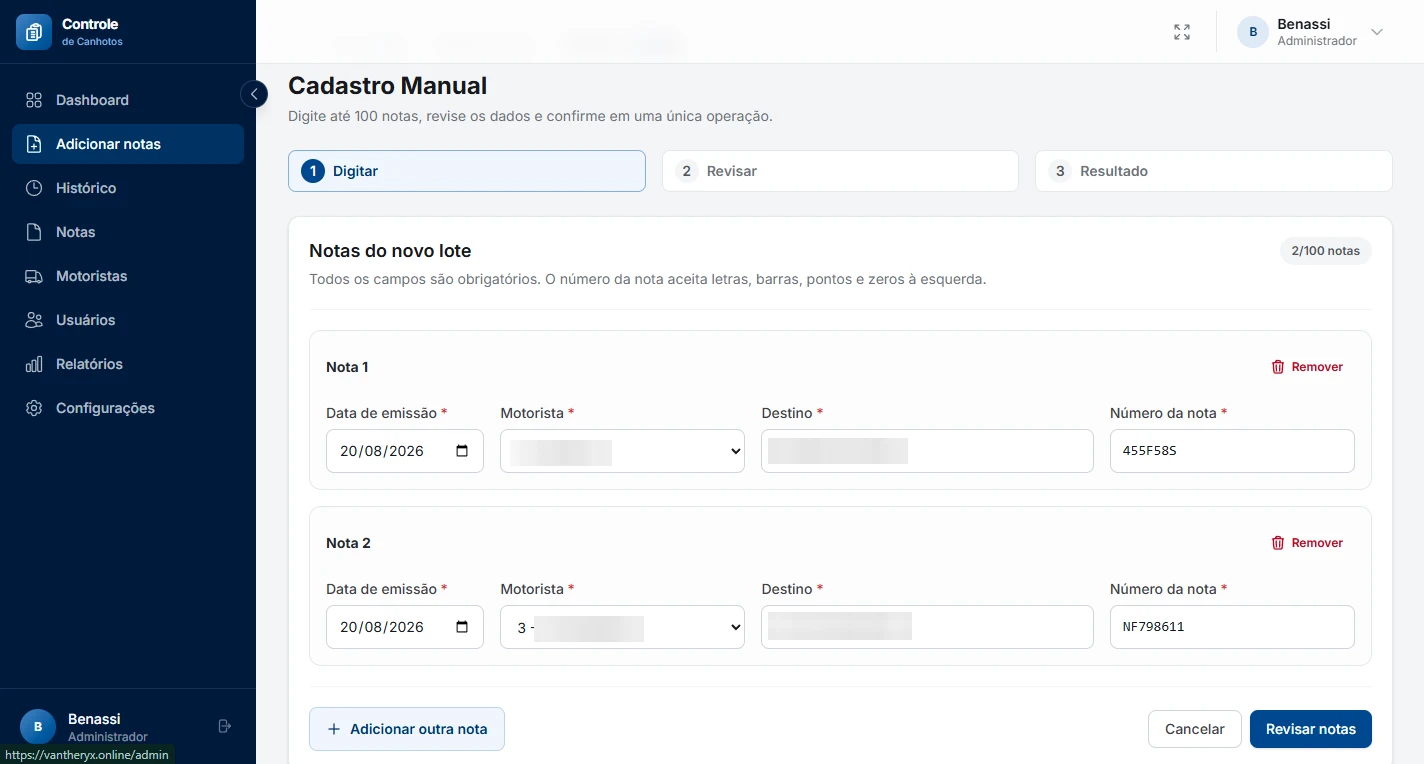Screen dimensions: 1424x764
Task: Click the Remover button for Nota 1
Action: [1307, 367]
